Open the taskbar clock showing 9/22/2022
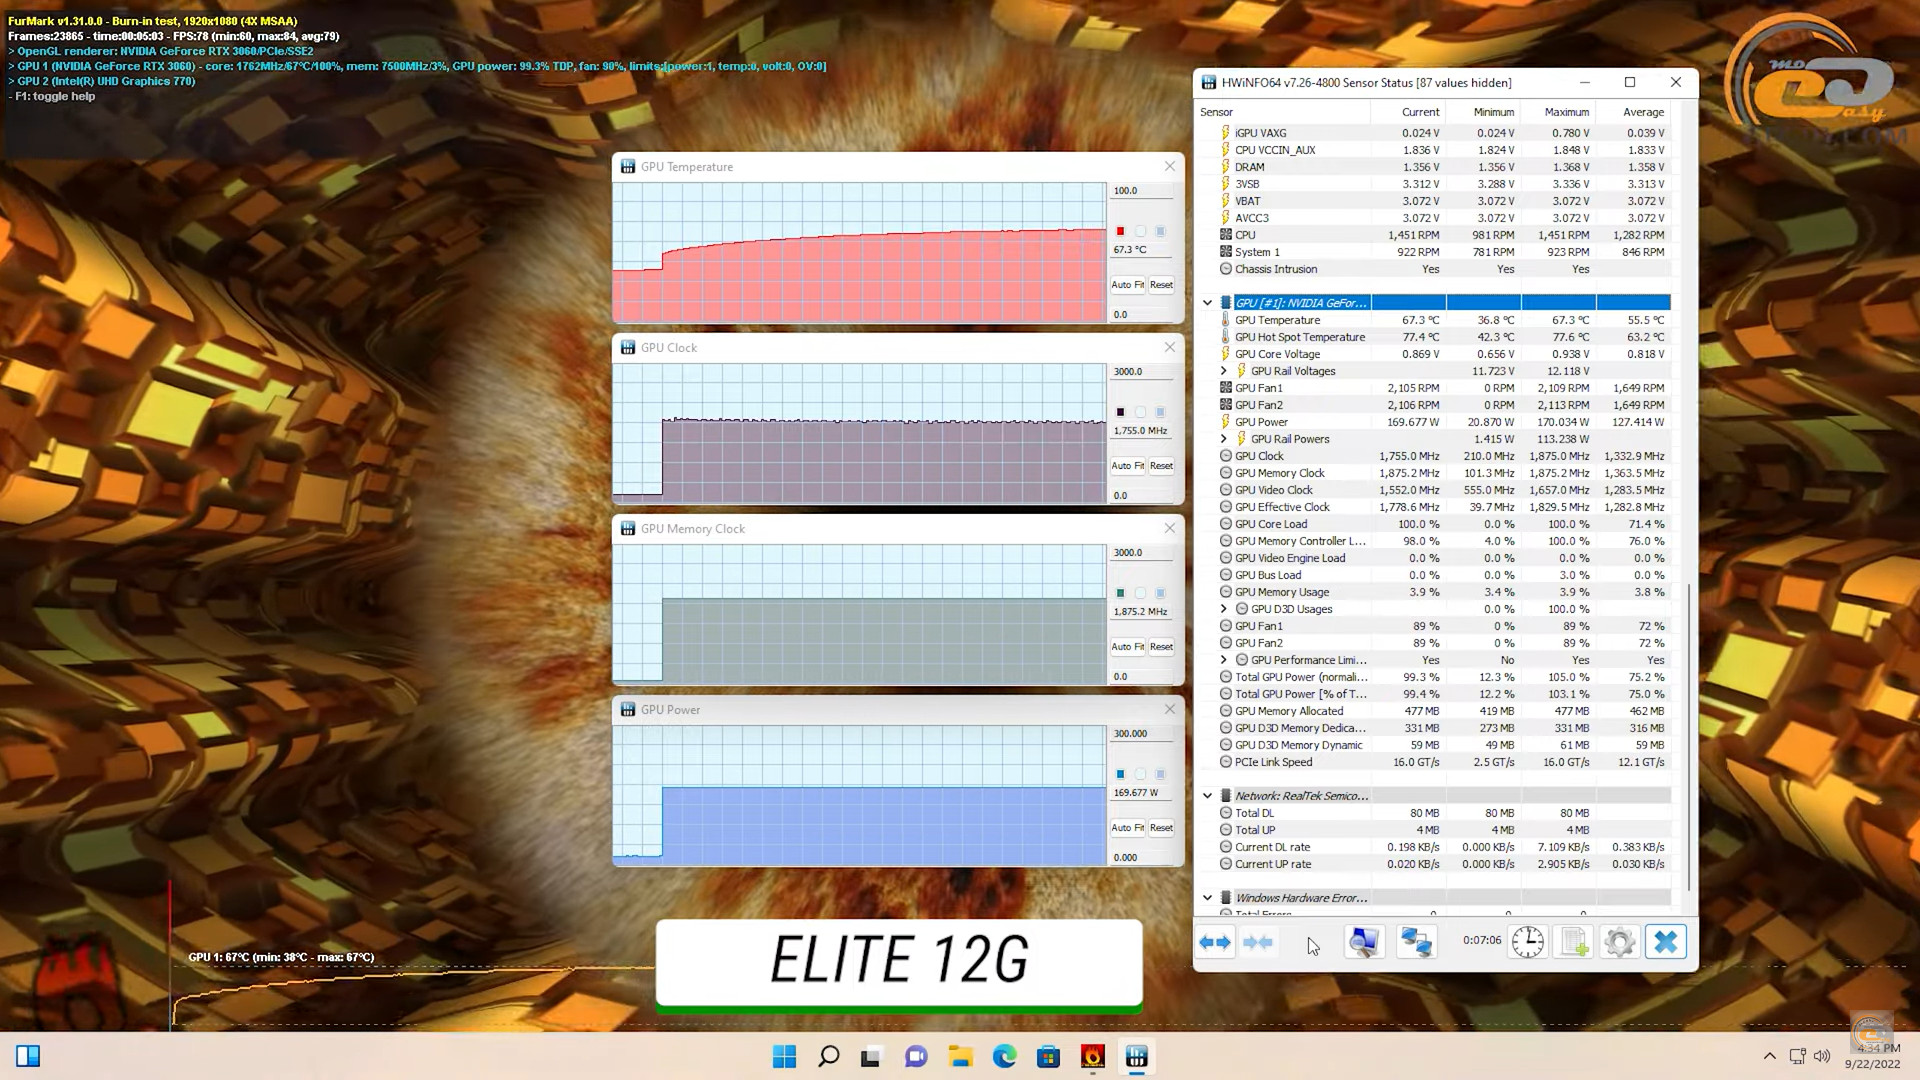 tap(1872, 1056)
